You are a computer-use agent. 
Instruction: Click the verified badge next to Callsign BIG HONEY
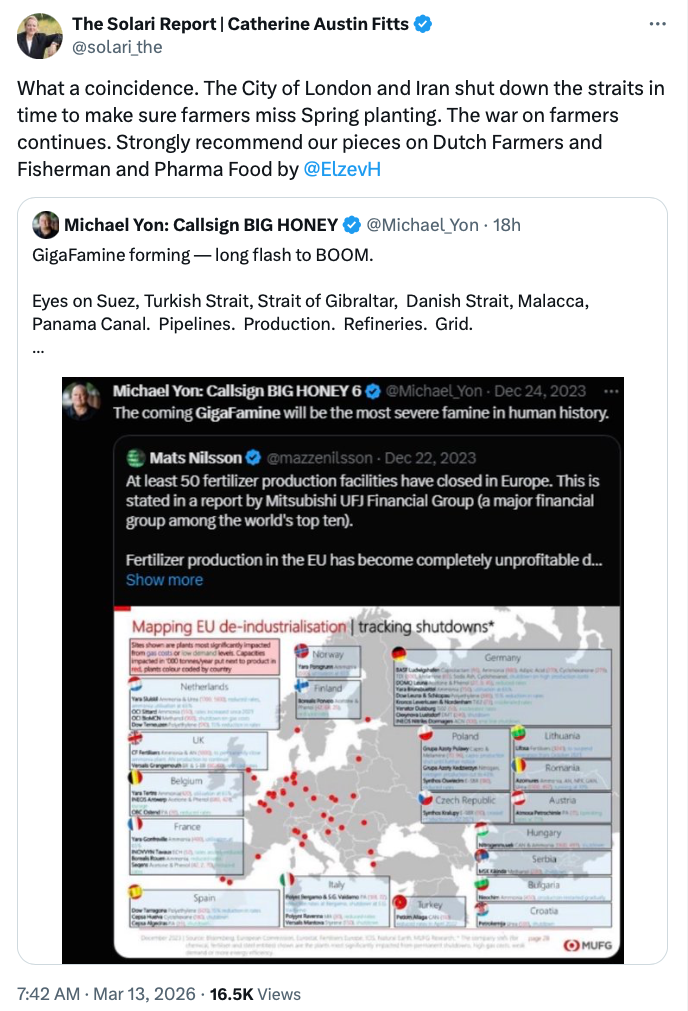click(x=351, y=224)
